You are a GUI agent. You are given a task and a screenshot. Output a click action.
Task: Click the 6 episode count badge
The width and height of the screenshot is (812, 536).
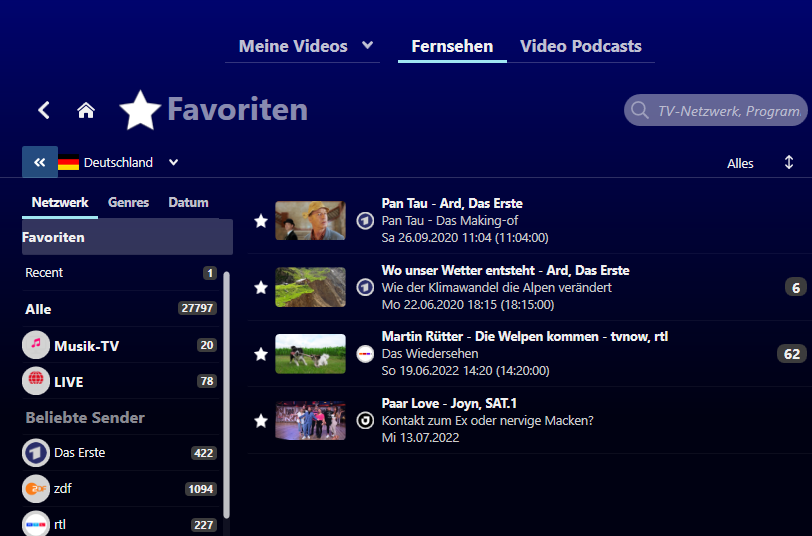(x=796, y=287)
